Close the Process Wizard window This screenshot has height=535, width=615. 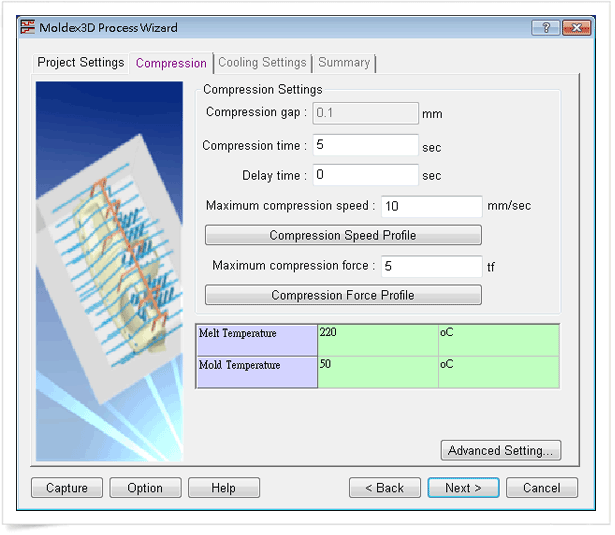click(x=577, y=27)
